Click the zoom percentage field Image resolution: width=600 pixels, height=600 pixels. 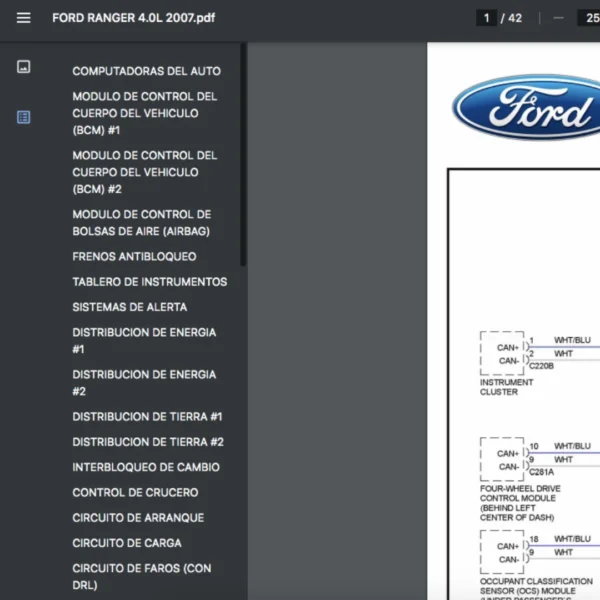(589, 18)
